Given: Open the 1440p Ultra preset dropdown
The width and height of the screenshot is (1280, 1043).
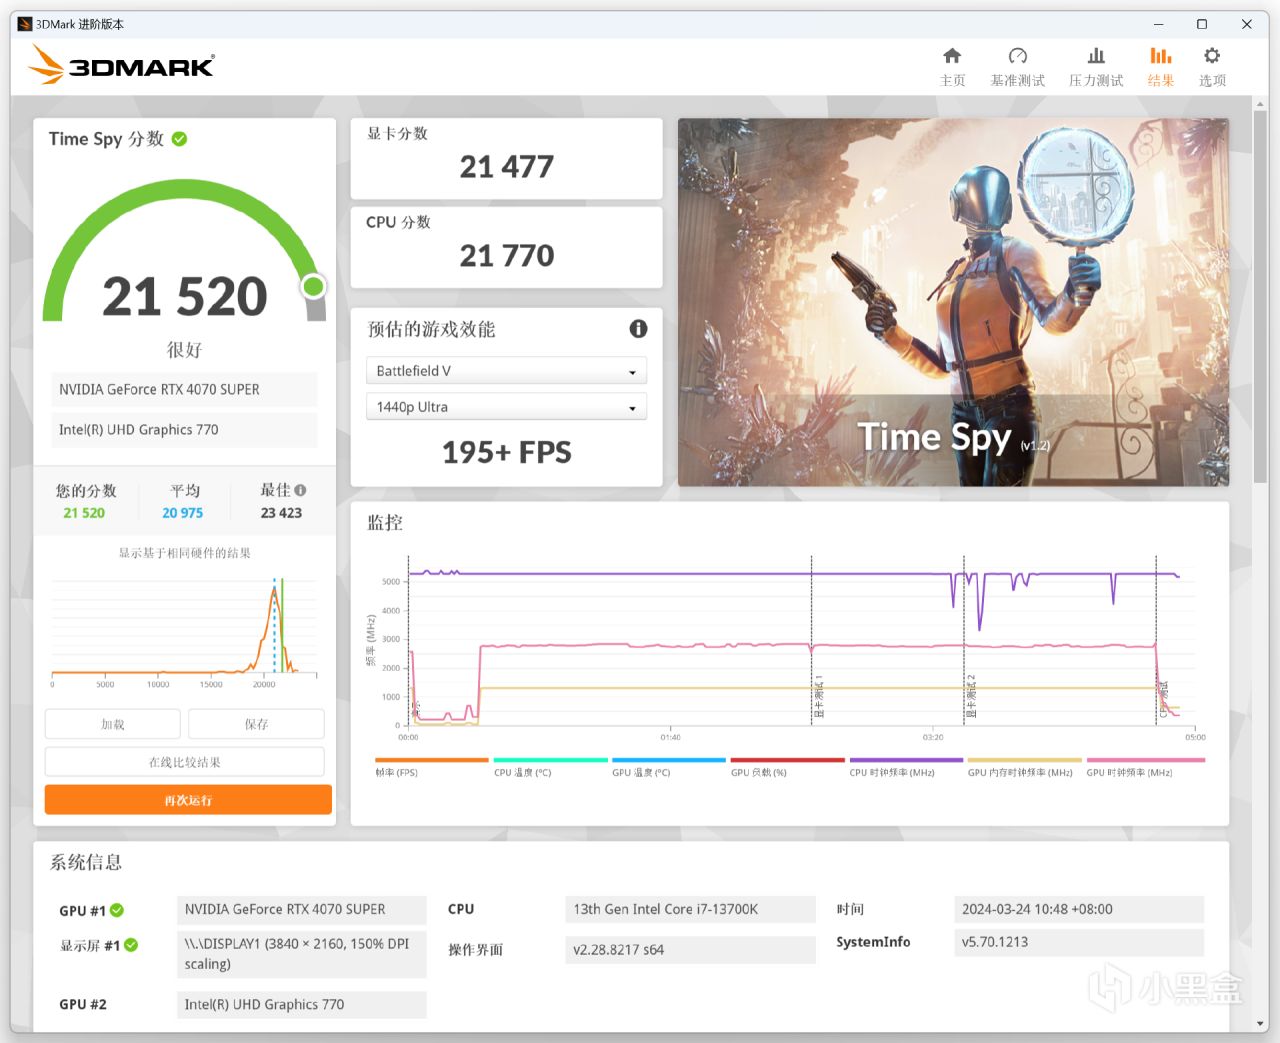Looking at the screenshot, I should point(506,407).
